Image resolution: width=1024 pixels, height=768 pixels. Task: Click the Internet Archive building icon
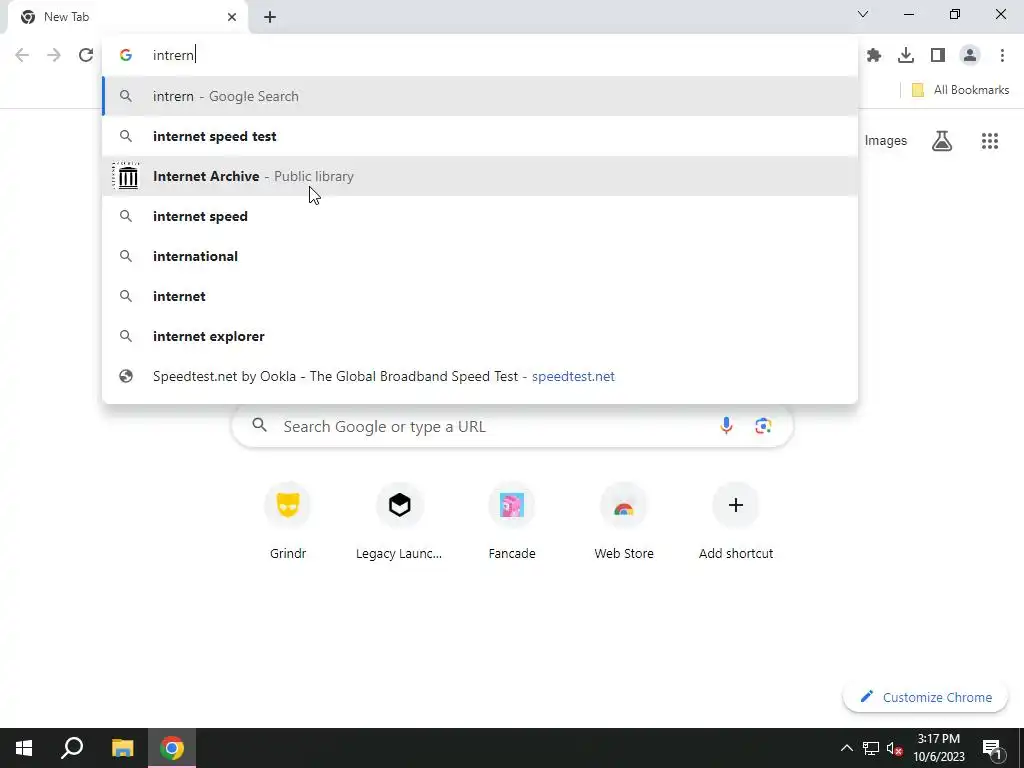click(x=127, y=176)
